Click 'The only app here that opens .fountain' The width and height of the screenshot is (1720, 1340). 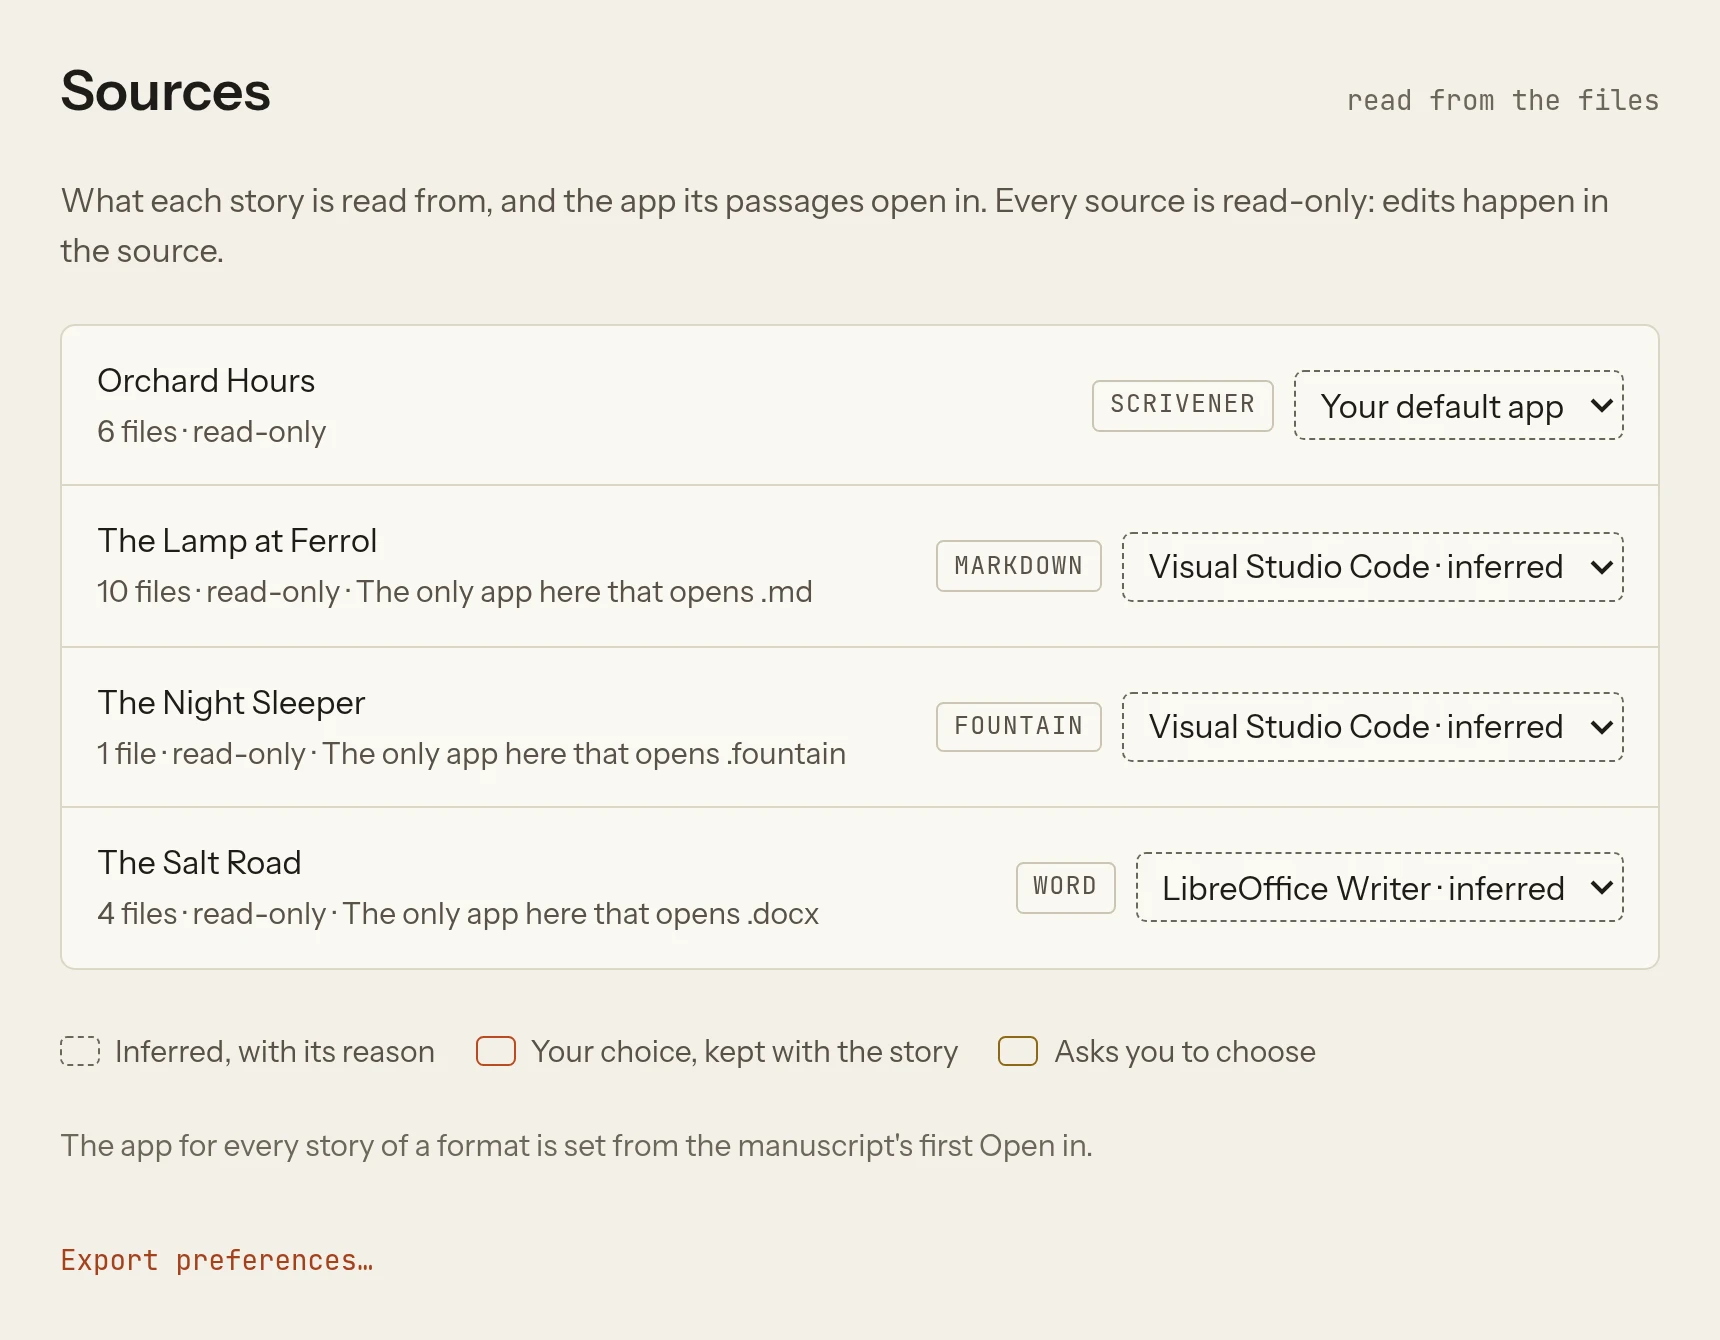coord(584,754)
